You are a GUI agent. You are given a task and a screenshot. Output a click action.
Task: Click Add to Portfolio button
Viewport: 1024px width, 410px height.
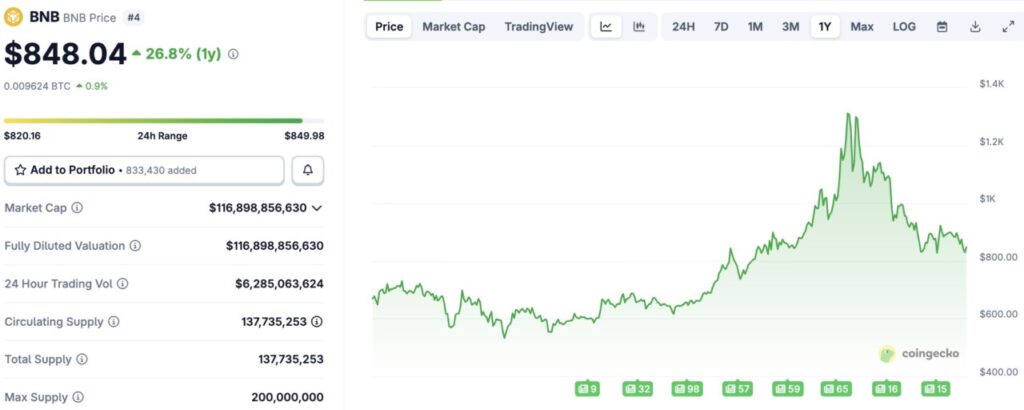click(x=145, y=170)
